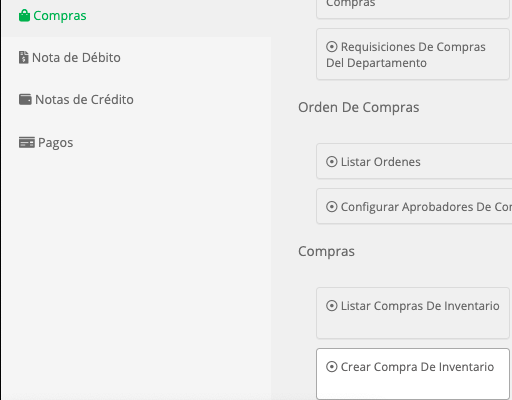The image size is (512, 400).
Task: Choose Crear Compra De Inventario
Action: (413, 374)
